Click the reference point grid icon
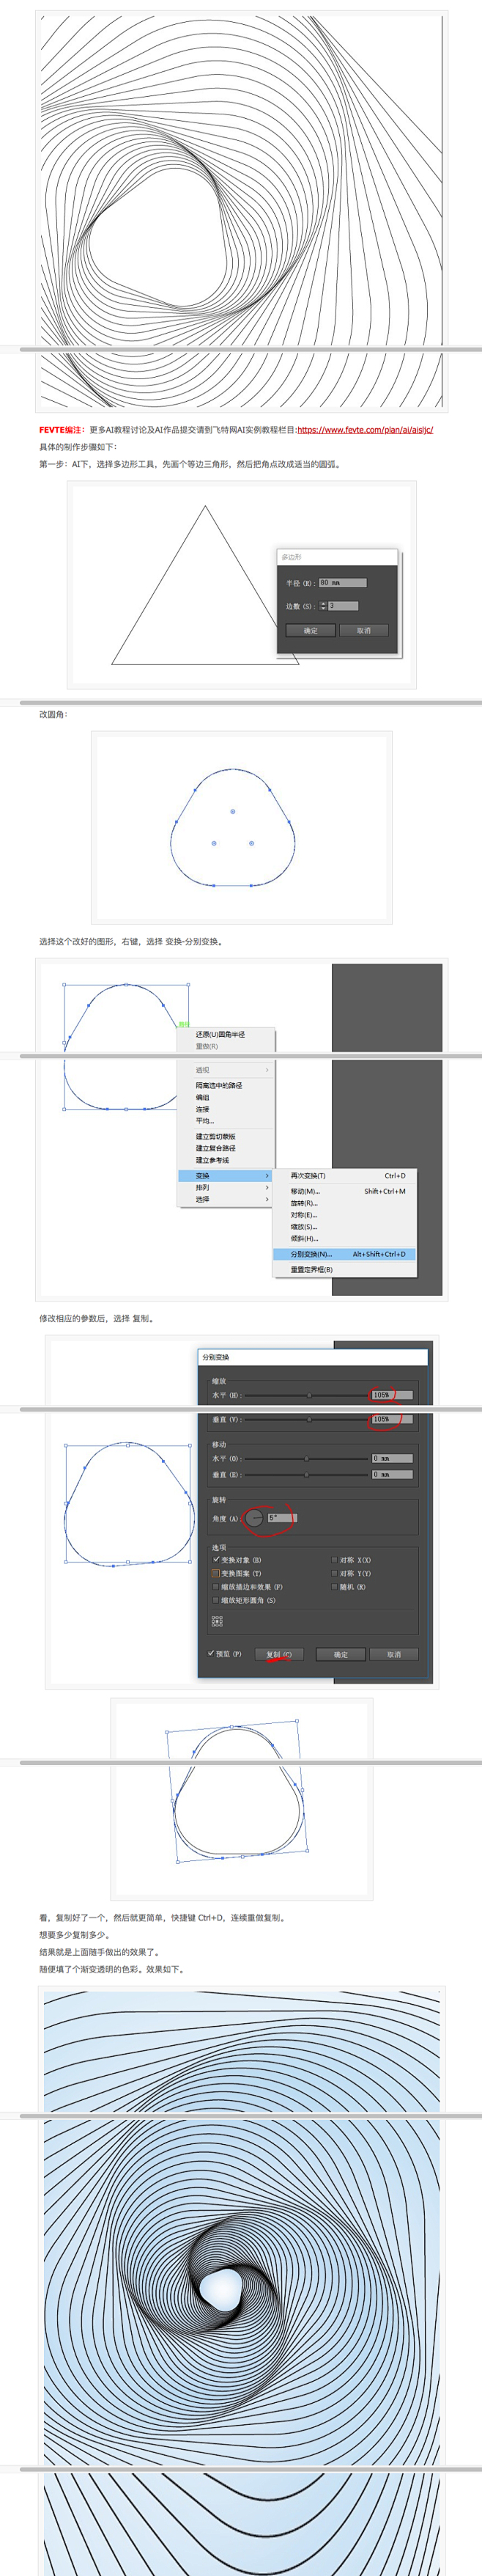482x2576 pixels. click(217, 1621)
